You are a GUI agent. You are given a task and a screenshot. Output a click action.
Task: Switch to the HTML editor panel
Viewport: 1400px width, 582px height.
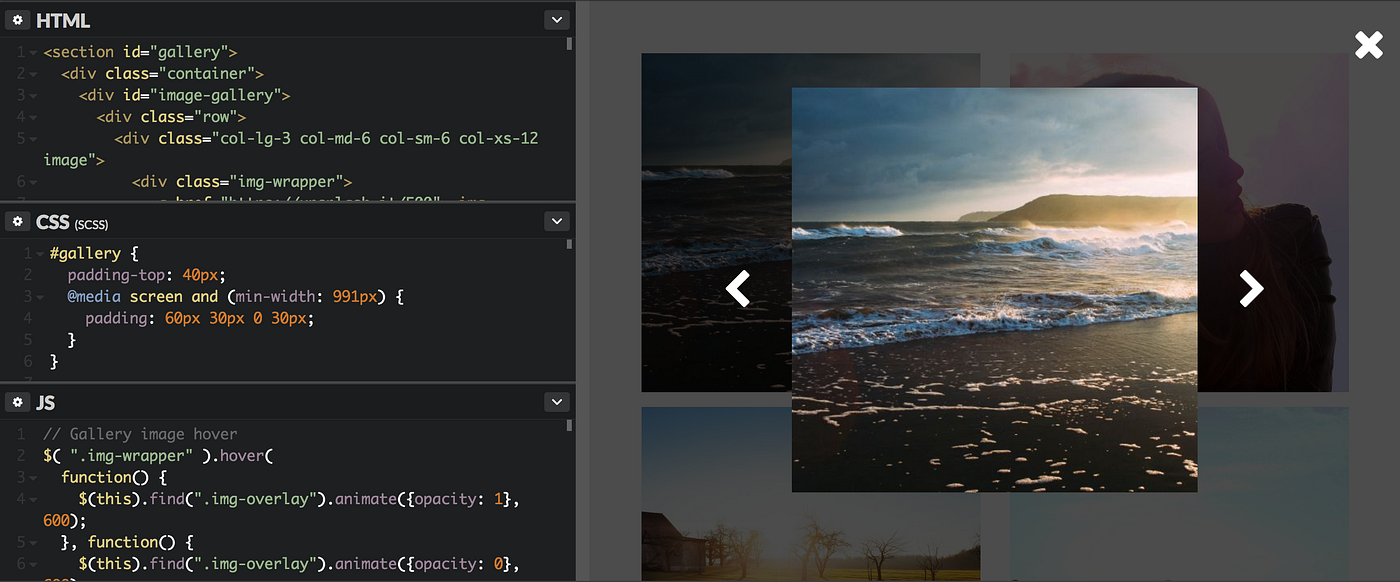pos(64,19)
